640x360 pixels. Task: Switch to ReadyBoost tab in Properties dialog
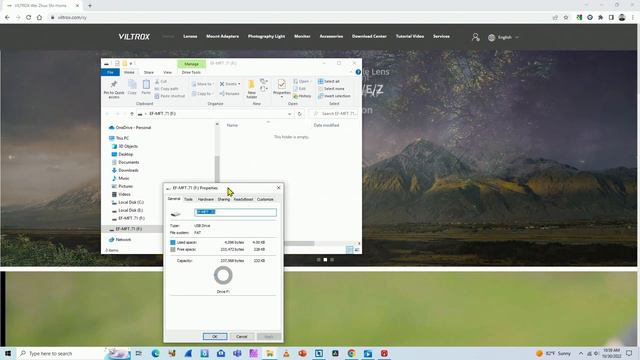coord(243,200)
